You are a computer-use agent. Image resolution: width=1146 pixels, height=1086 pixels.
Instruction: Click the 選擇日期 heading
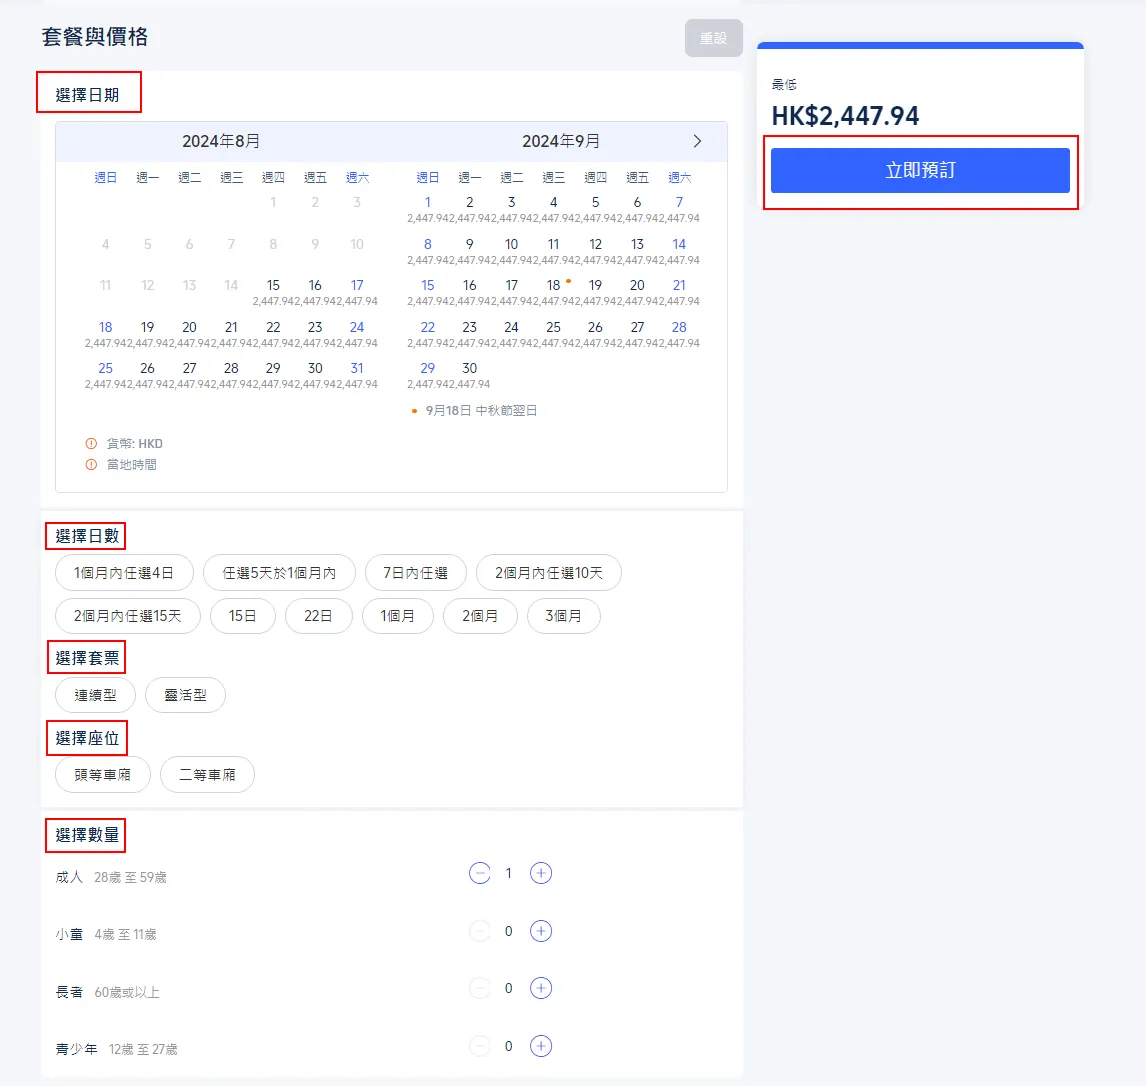(87, 95)
